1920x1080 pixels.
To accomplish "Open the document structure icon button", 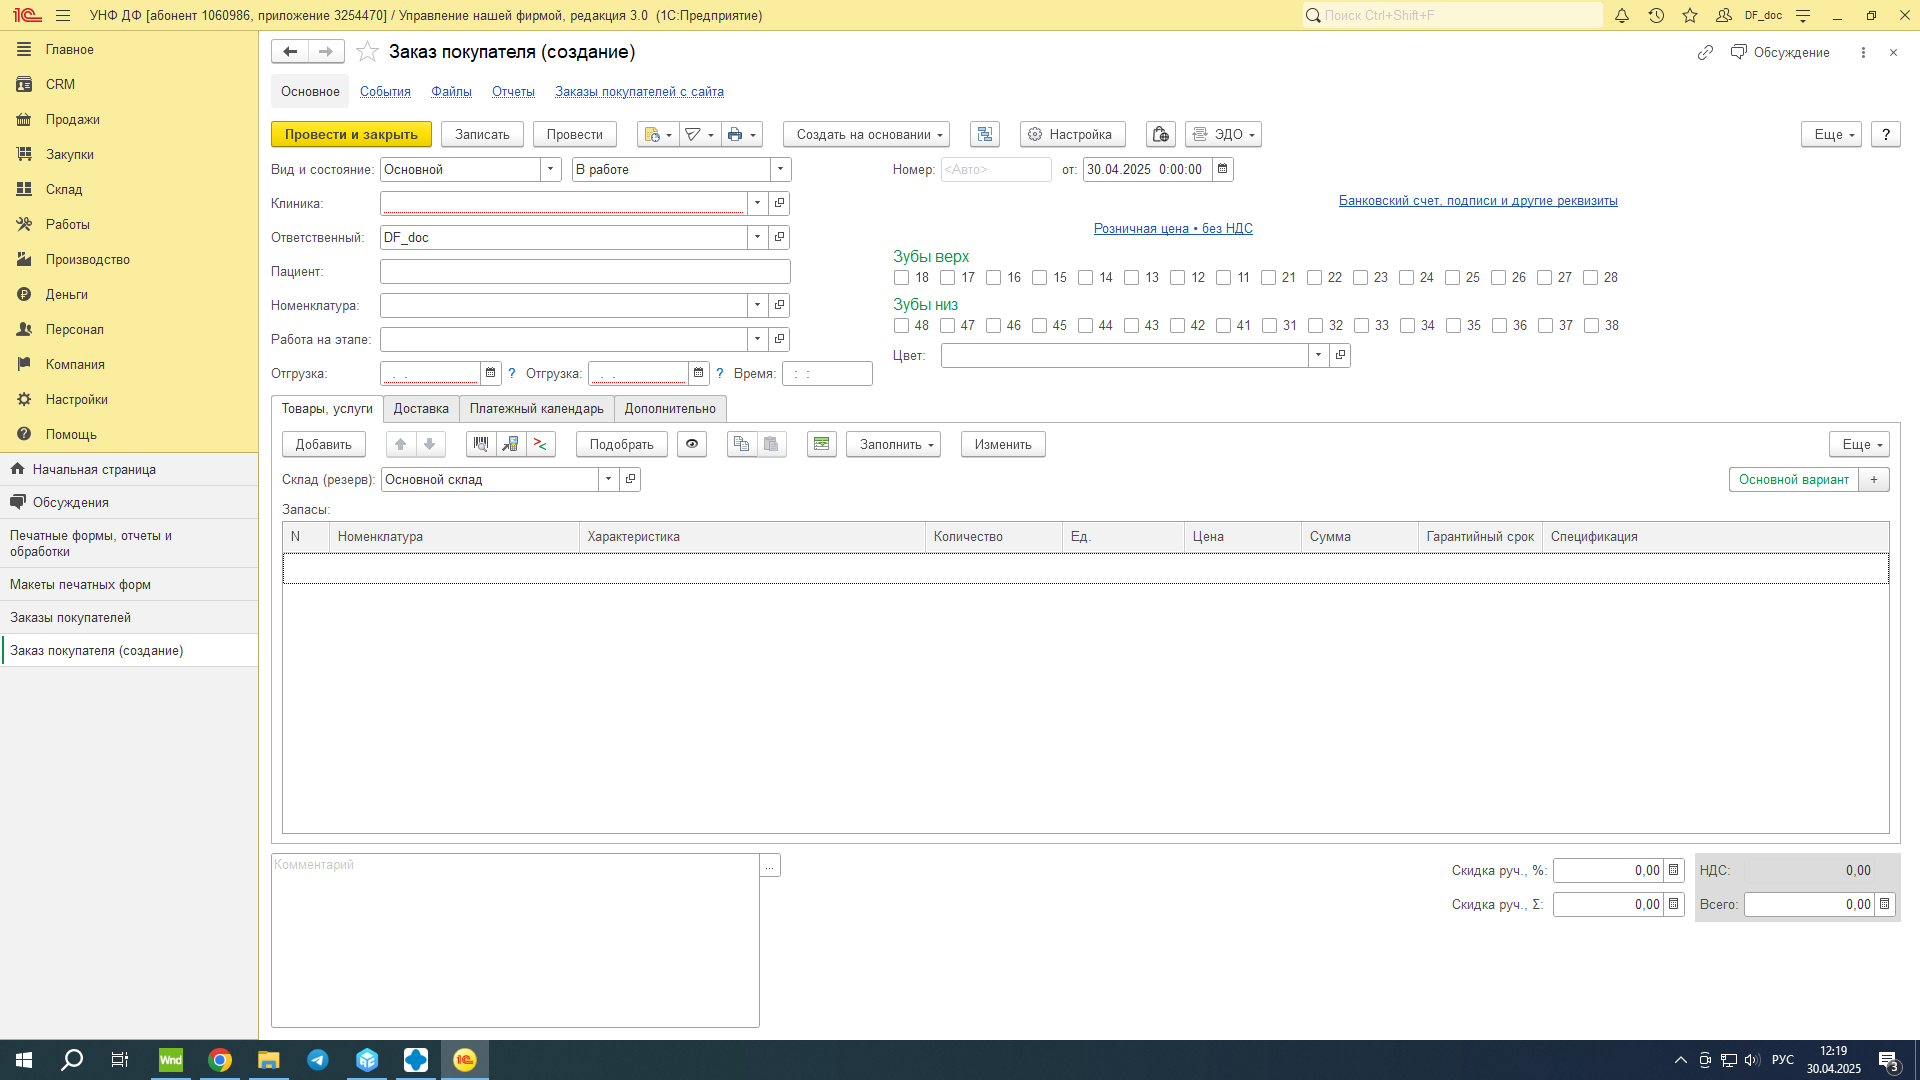I will pos(985,134).
